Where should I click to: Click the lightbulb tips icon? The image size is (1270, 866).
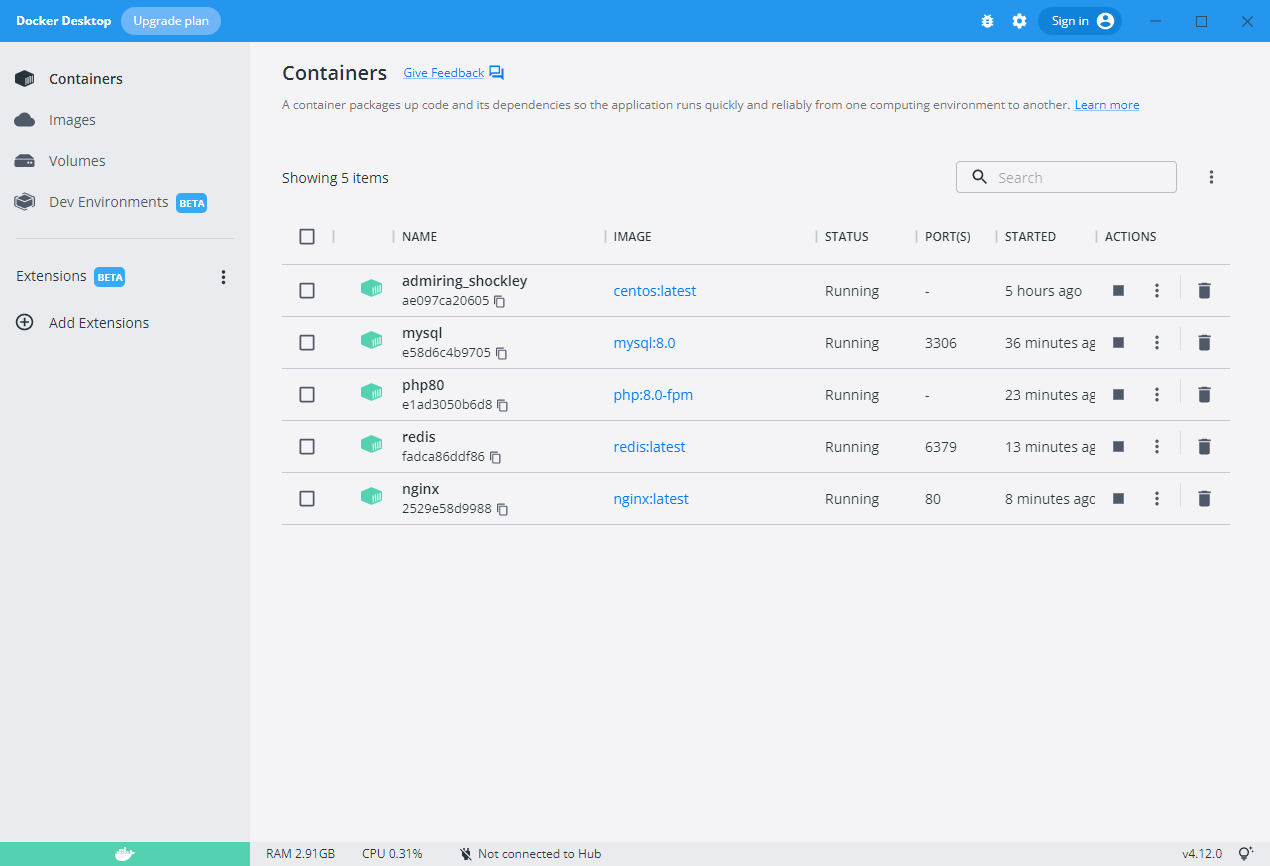click(x=1245, y=854)
